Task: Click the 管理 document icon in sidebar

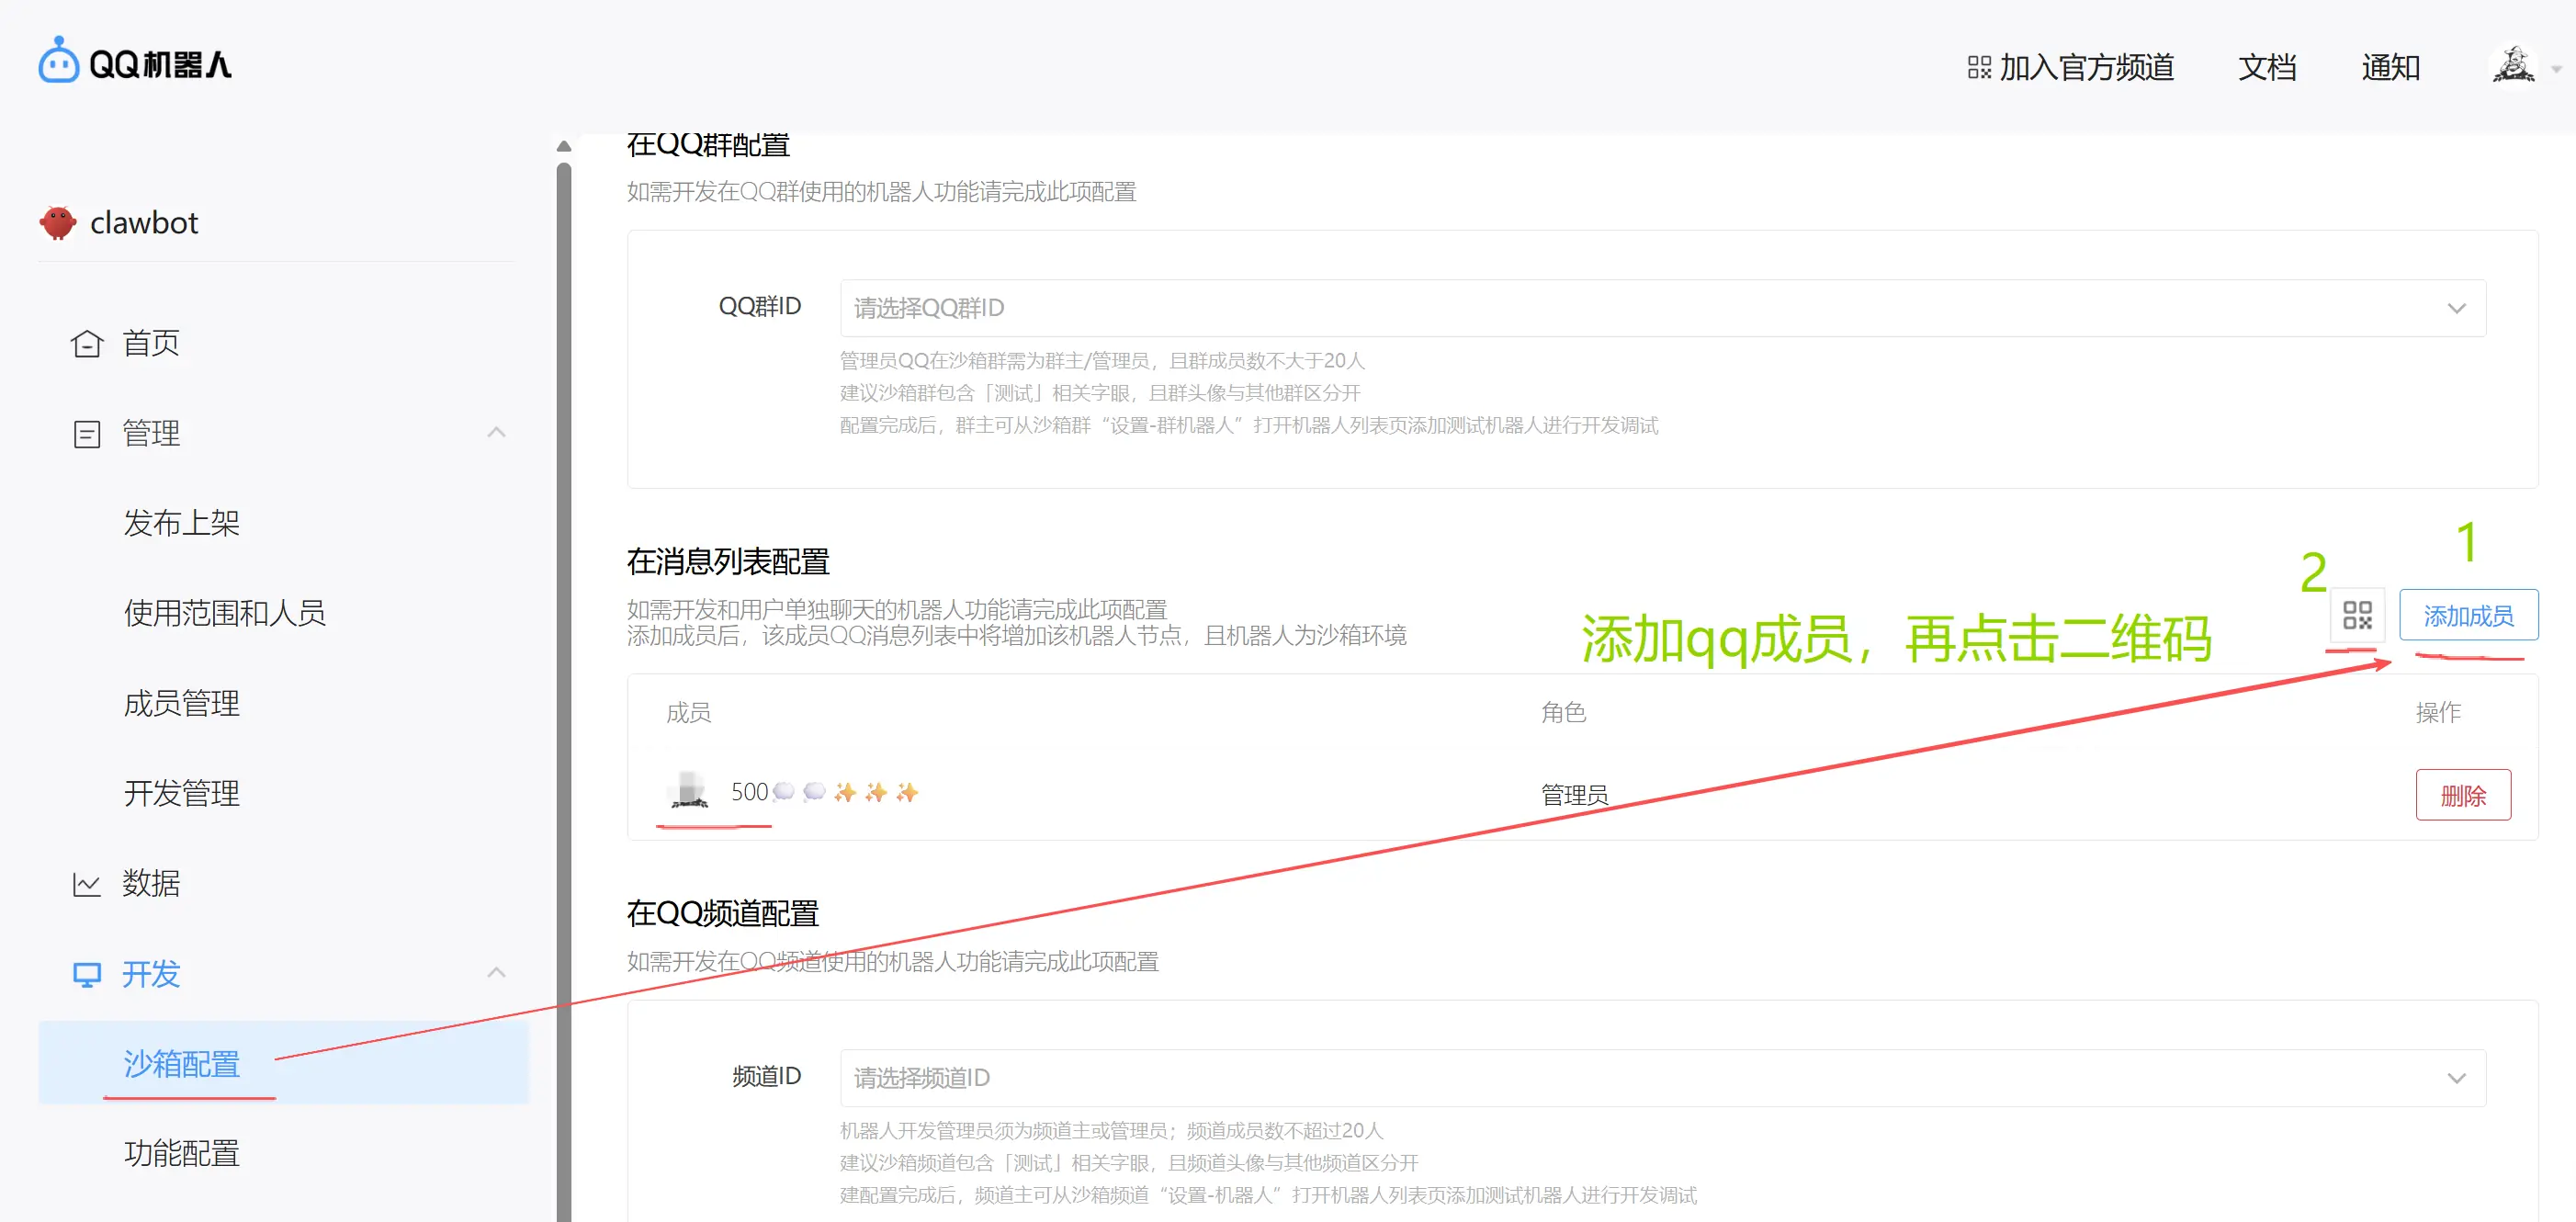Action: click(x=87, y=434)
